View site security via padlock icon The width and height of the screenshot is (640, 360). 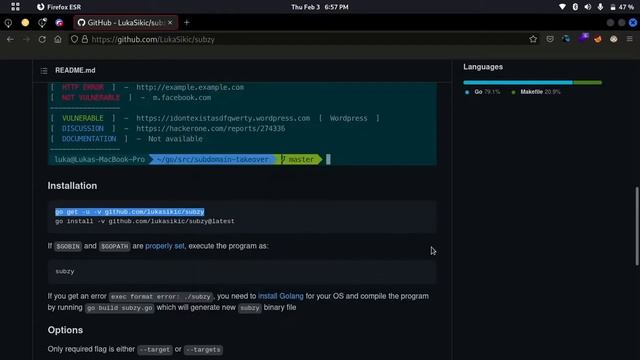point(84,39)
